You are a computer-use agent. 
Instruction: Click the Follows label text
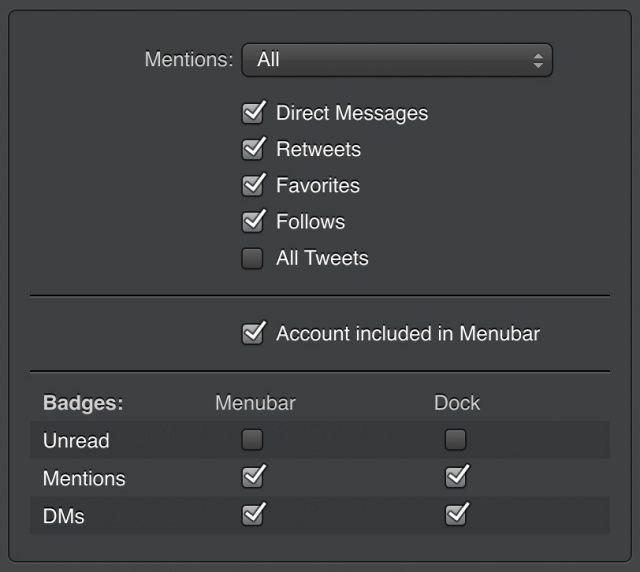(310, 221)
